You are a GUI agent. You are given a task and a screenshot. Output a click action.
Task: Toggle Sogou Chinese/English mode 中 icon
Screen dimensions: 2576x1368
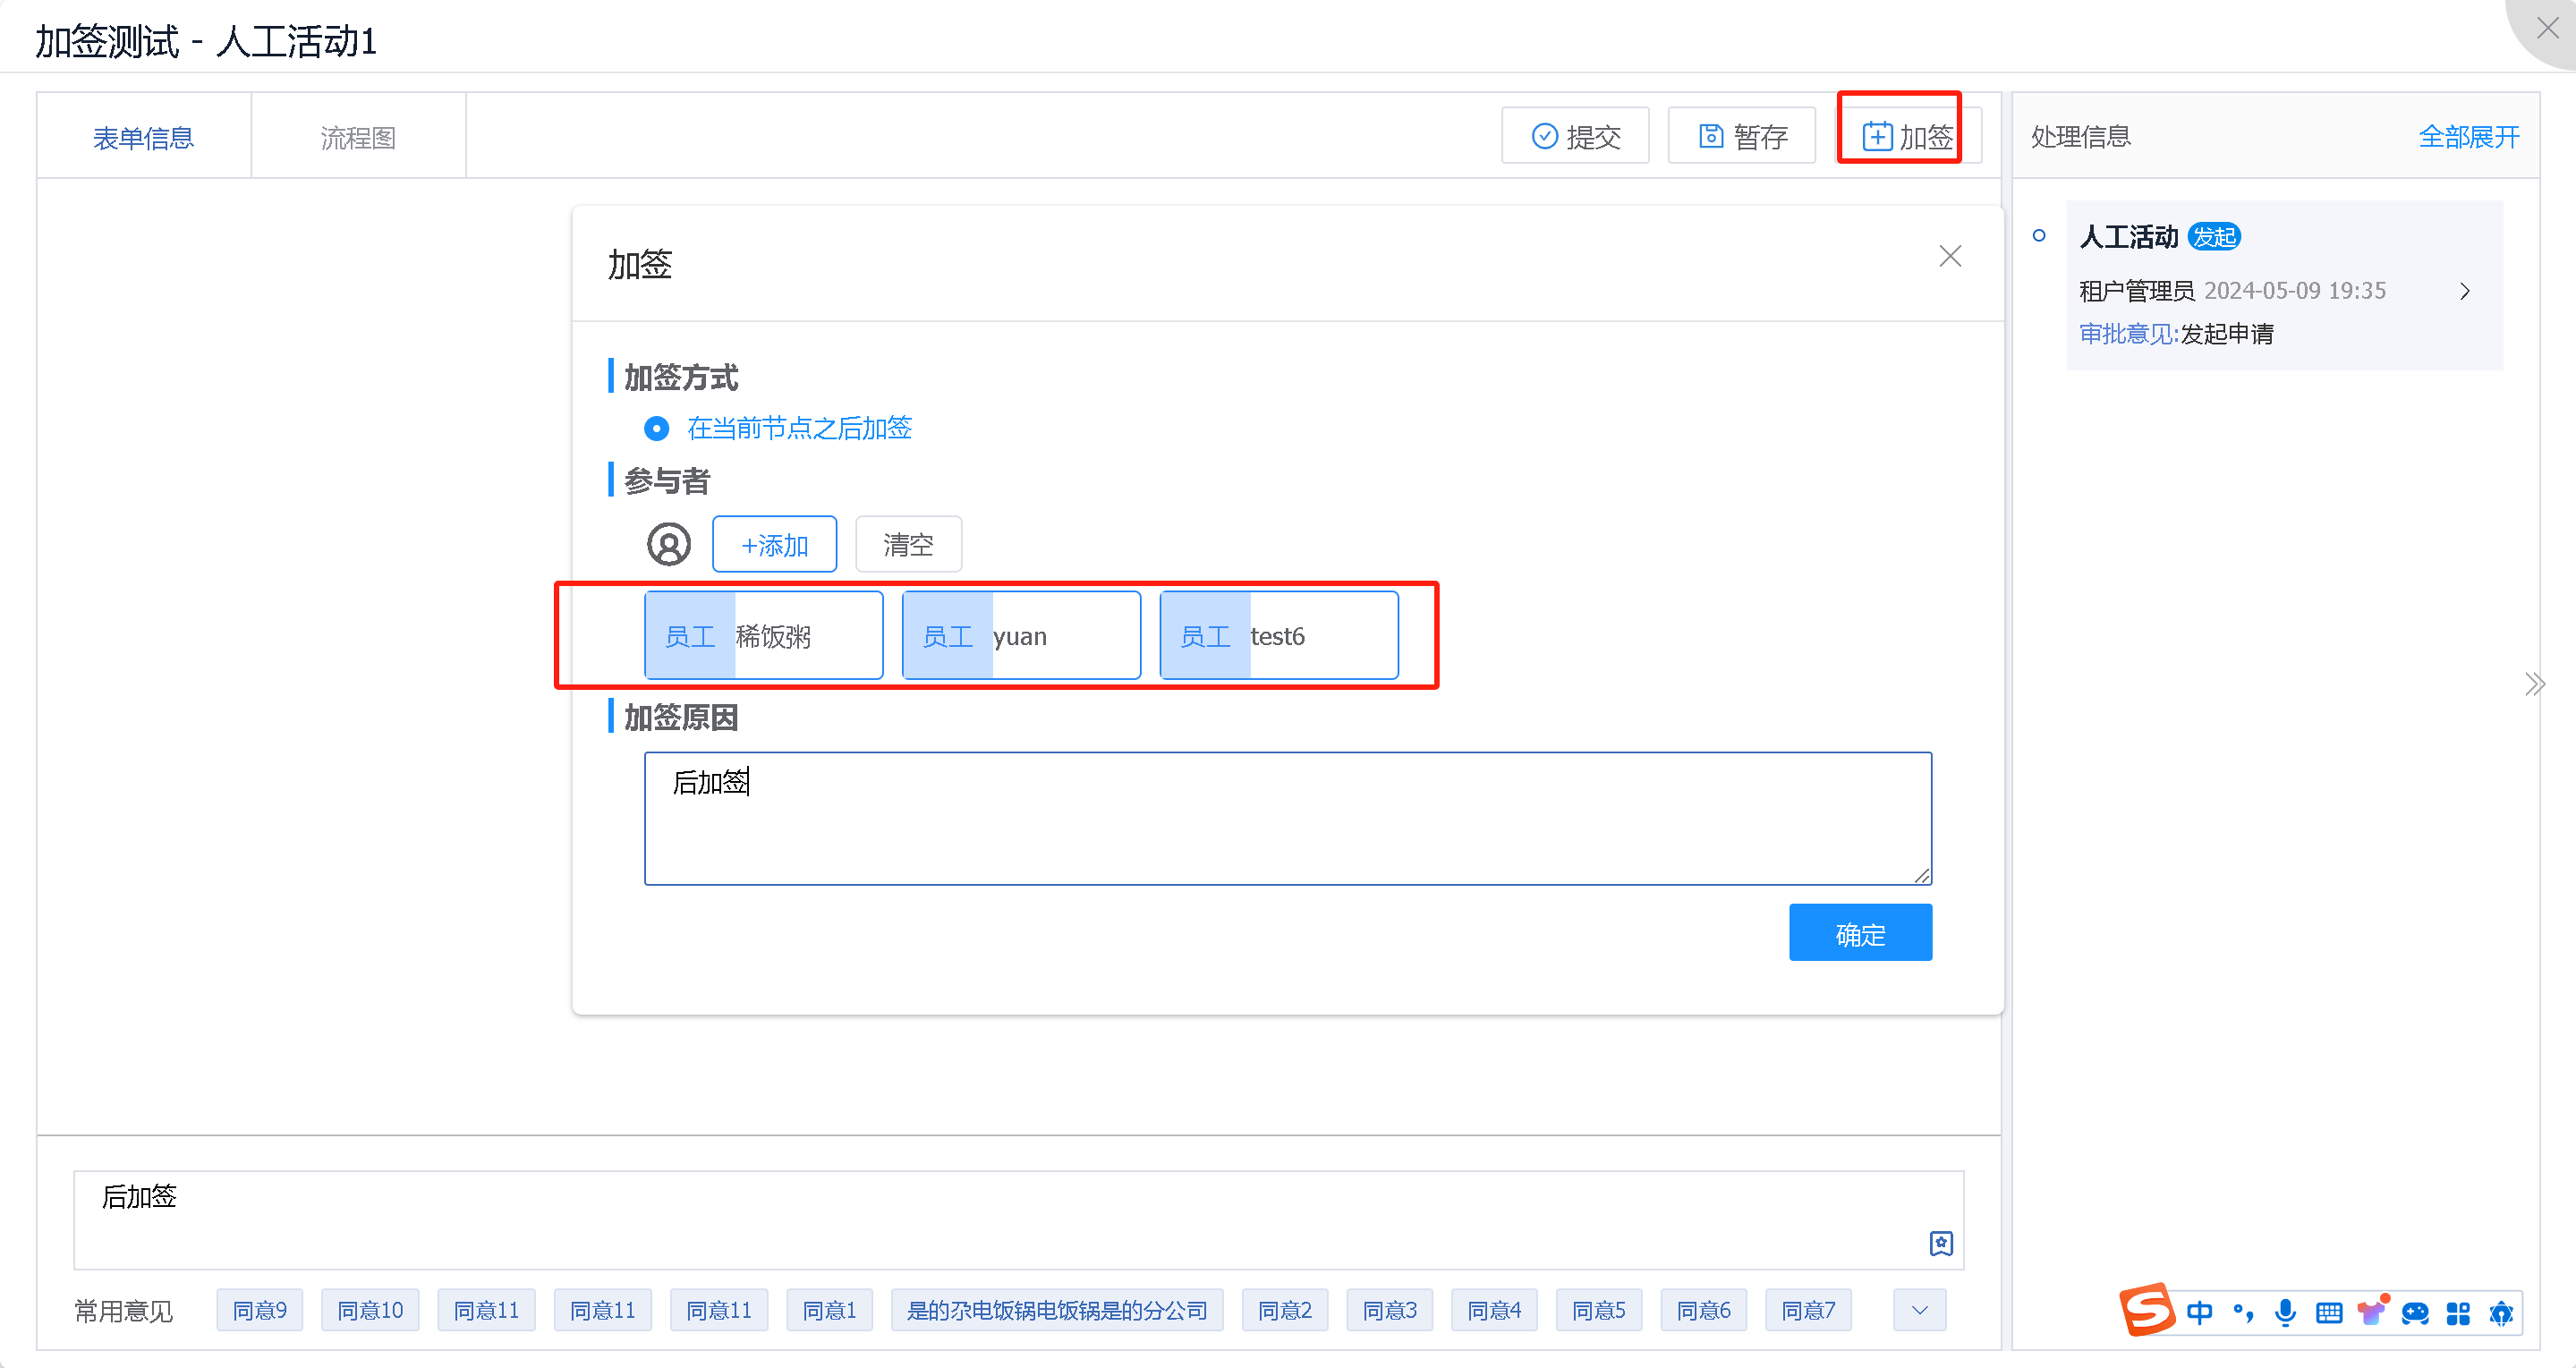(x=2199, y=1312)
